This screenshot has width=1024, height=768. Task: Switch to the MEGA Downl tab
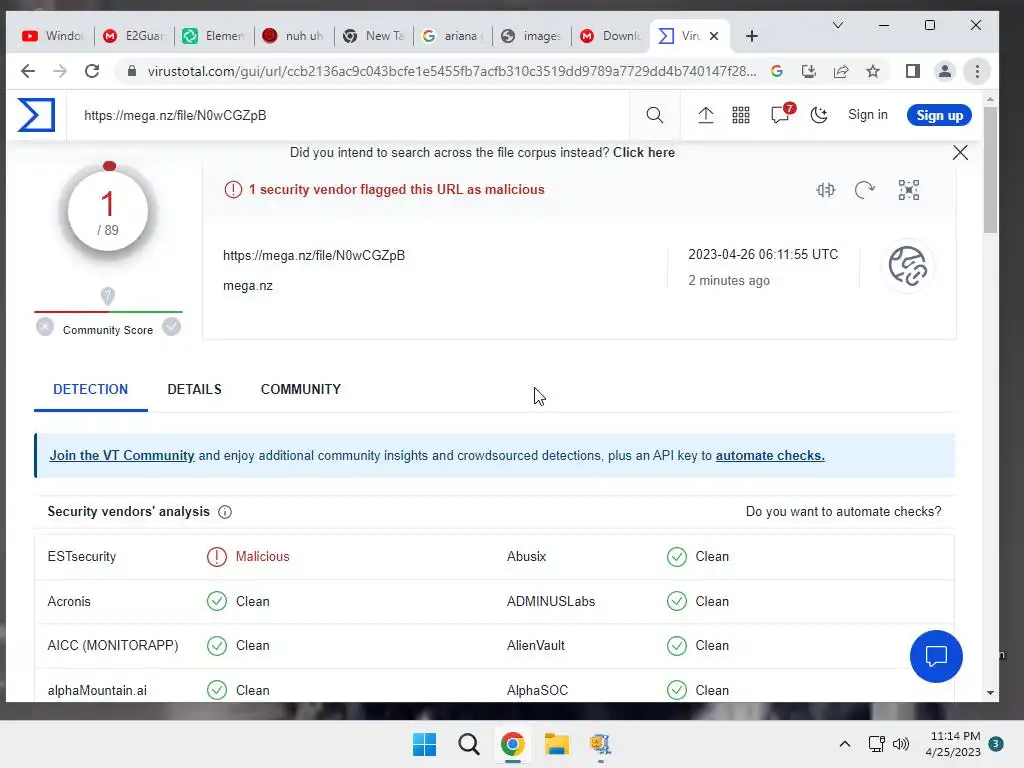611,36
